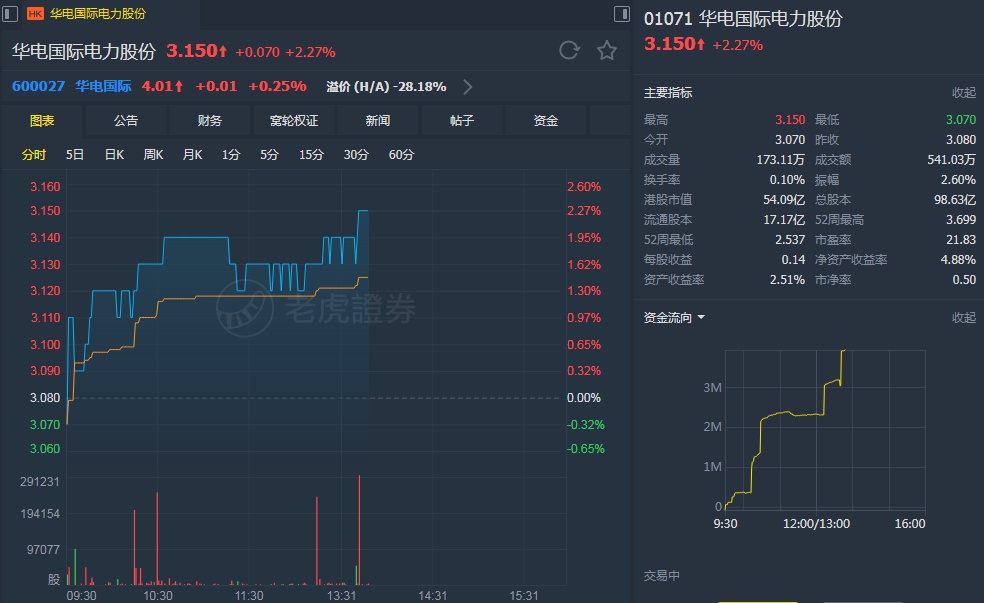Image resolution: width=984 pixels, height=603 pixels.
Task: Click the 3M label on fund flow chart
Action: pyautogui.click(x=712, y=388)
